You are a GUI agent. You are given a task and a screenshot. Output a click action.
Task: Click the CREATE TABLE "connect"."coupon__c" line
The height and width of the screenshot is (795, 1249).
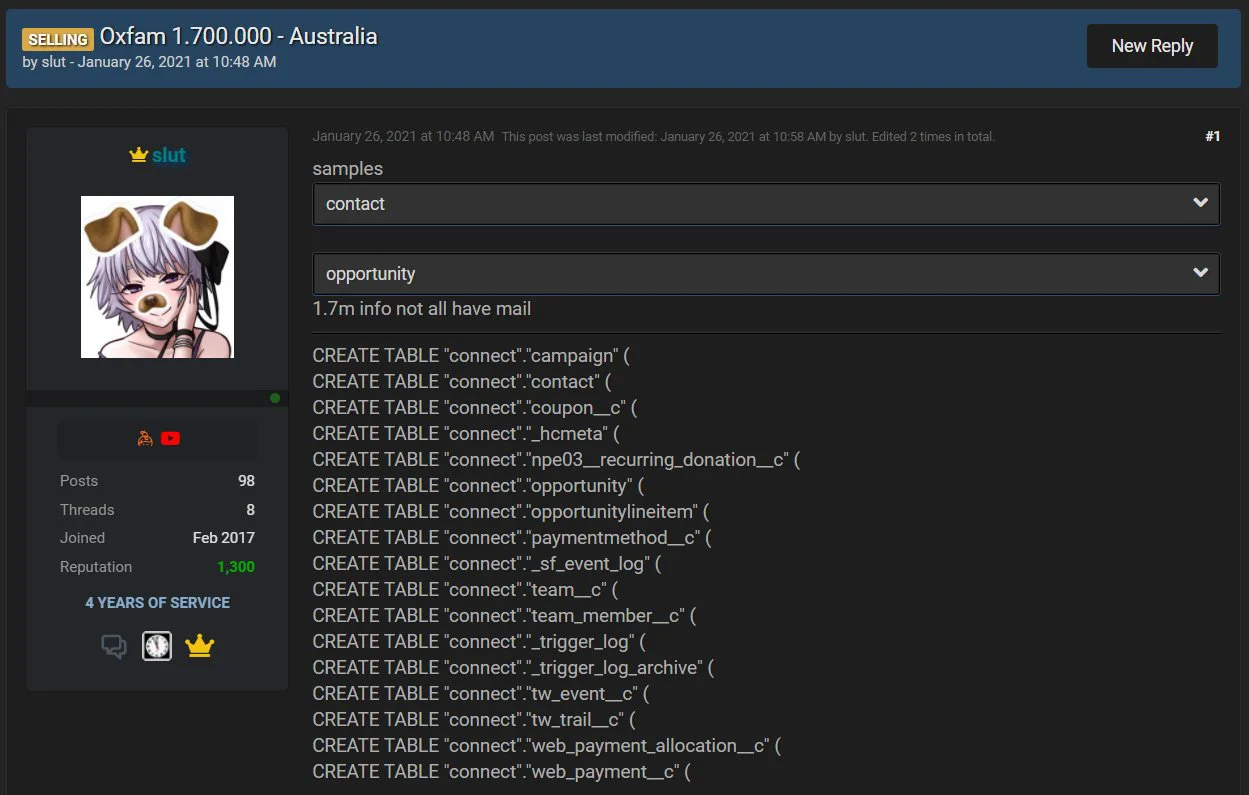coord(475,407)
